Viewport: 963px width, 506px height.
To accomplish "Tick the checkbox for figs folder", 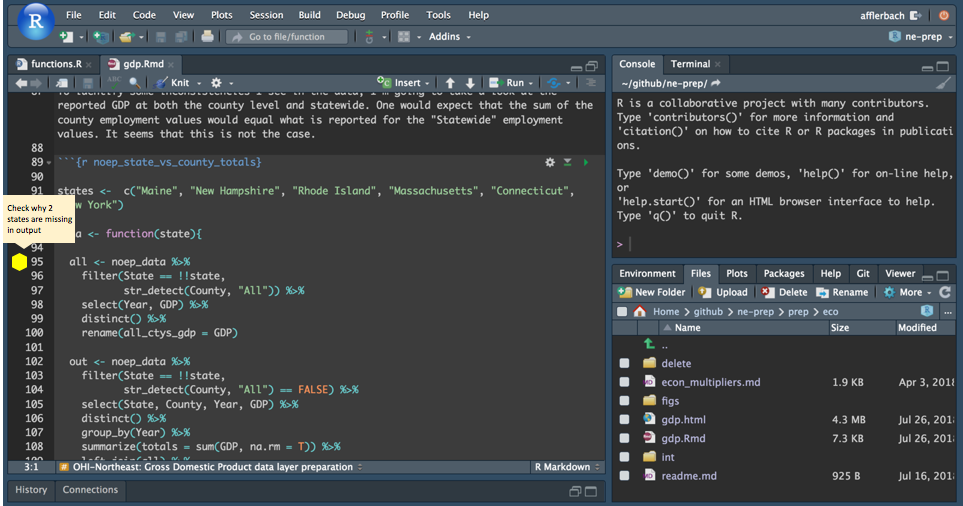I will click(624, 400).
